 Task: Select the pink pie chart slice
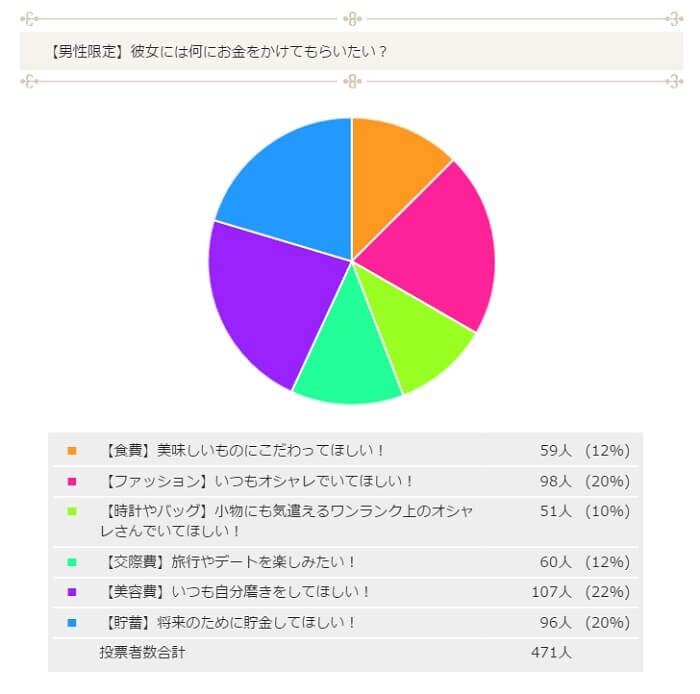[x=430, y=250]
